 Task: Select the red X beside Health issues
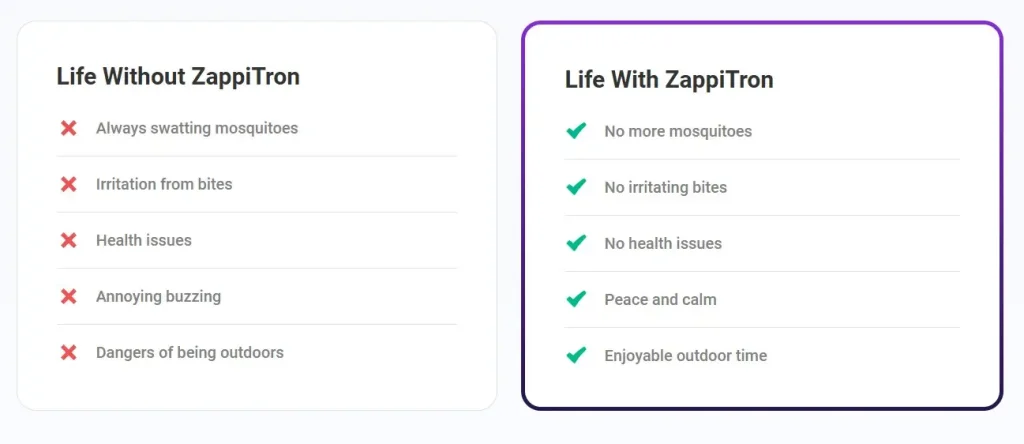(69, 240)
